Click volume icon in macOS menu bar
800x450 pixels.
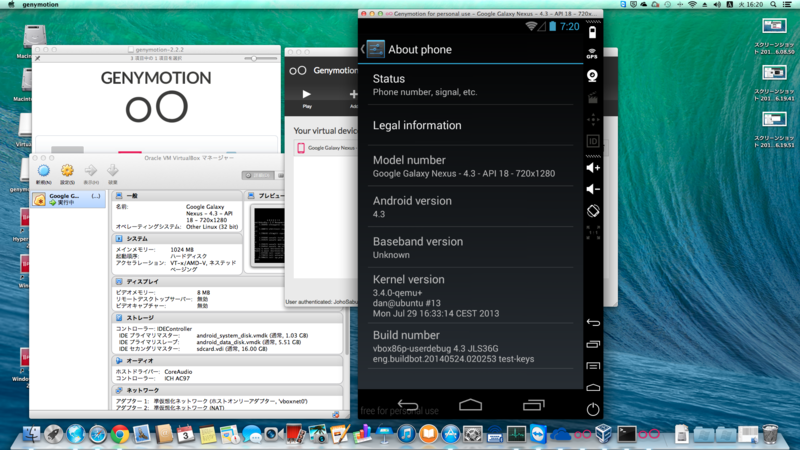tap(717, 4)
